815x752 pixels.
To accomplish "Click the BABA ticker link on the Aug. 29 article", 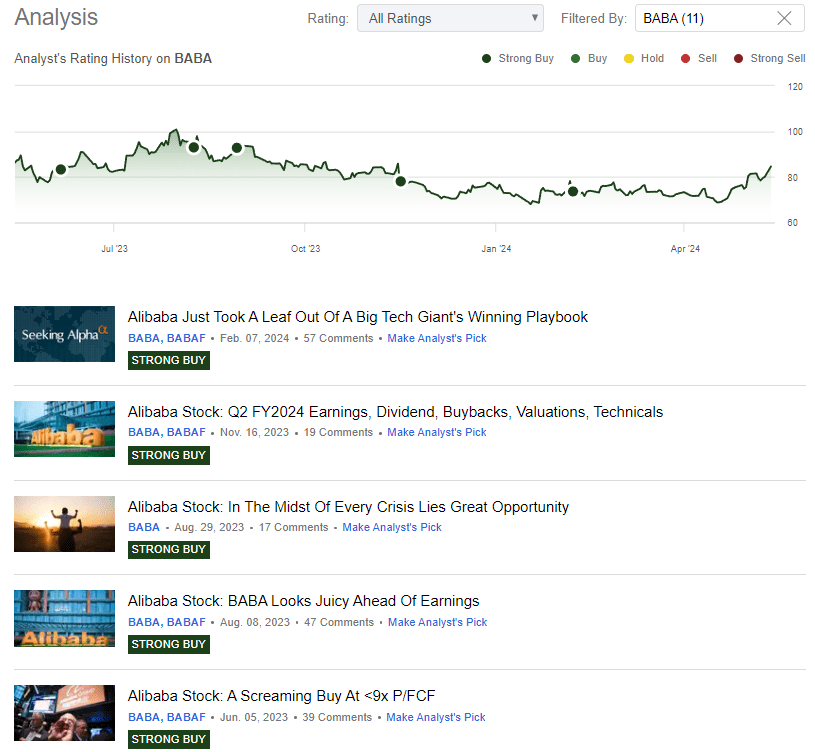I will (x=143, y=526).
